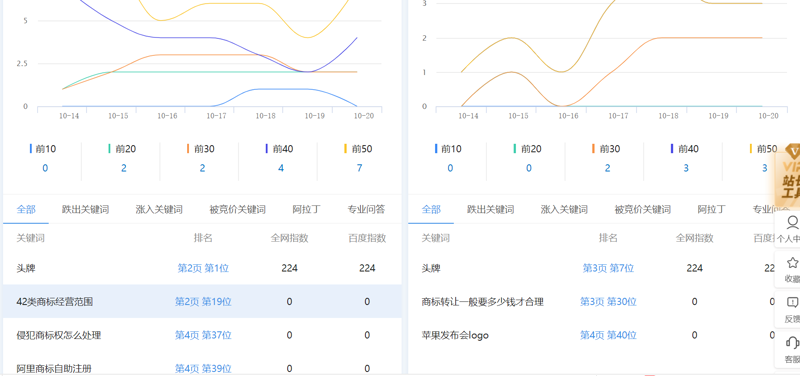Open 阿拉丁 tab in right panel
The height and width of the screenshot is (376, 800).
(x=712, y=209)
